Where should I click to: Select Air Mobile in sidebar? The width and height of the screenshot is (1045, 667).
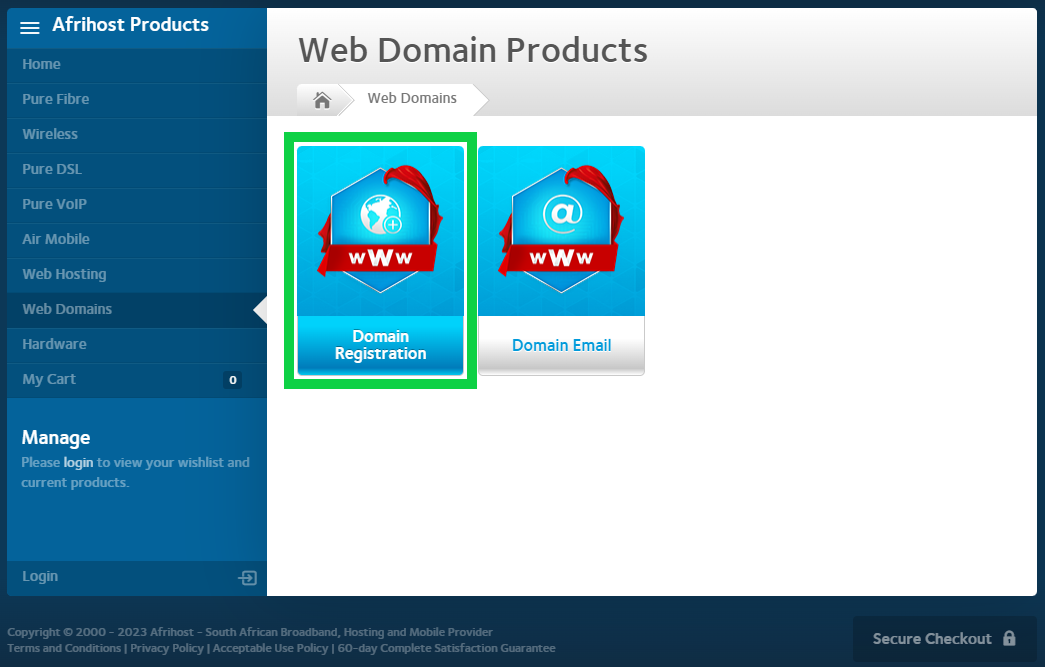tap(56, 239)
